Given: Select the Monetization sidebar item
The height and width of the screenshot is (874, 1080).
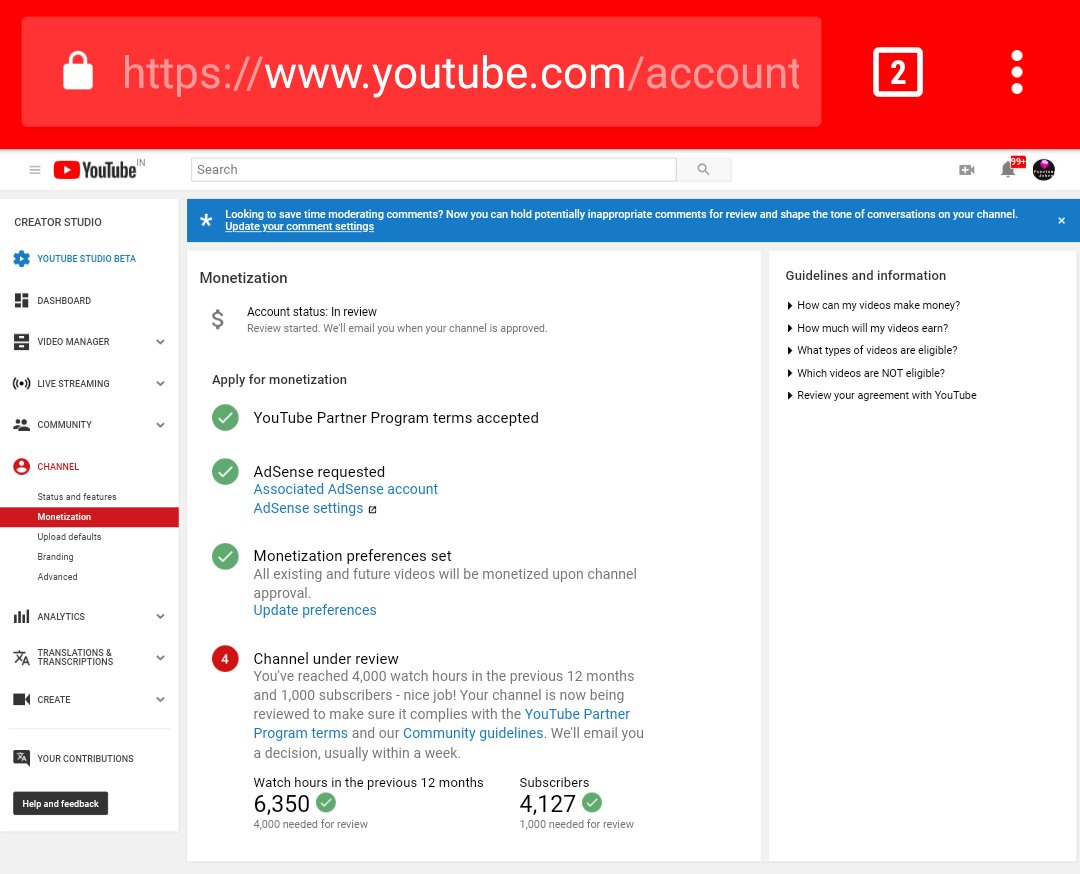Looking at the screenshot, I should (90, 517).
